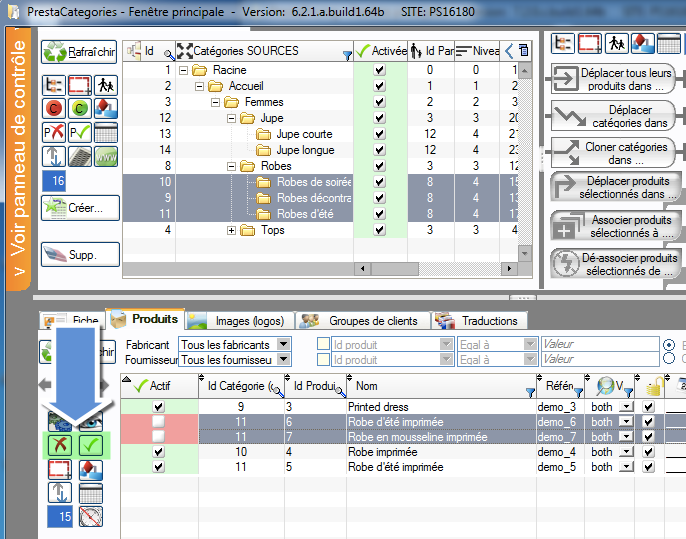The image size is (686, 539).
Task: Click the green checkmark activate products icon
Action: 91,444
